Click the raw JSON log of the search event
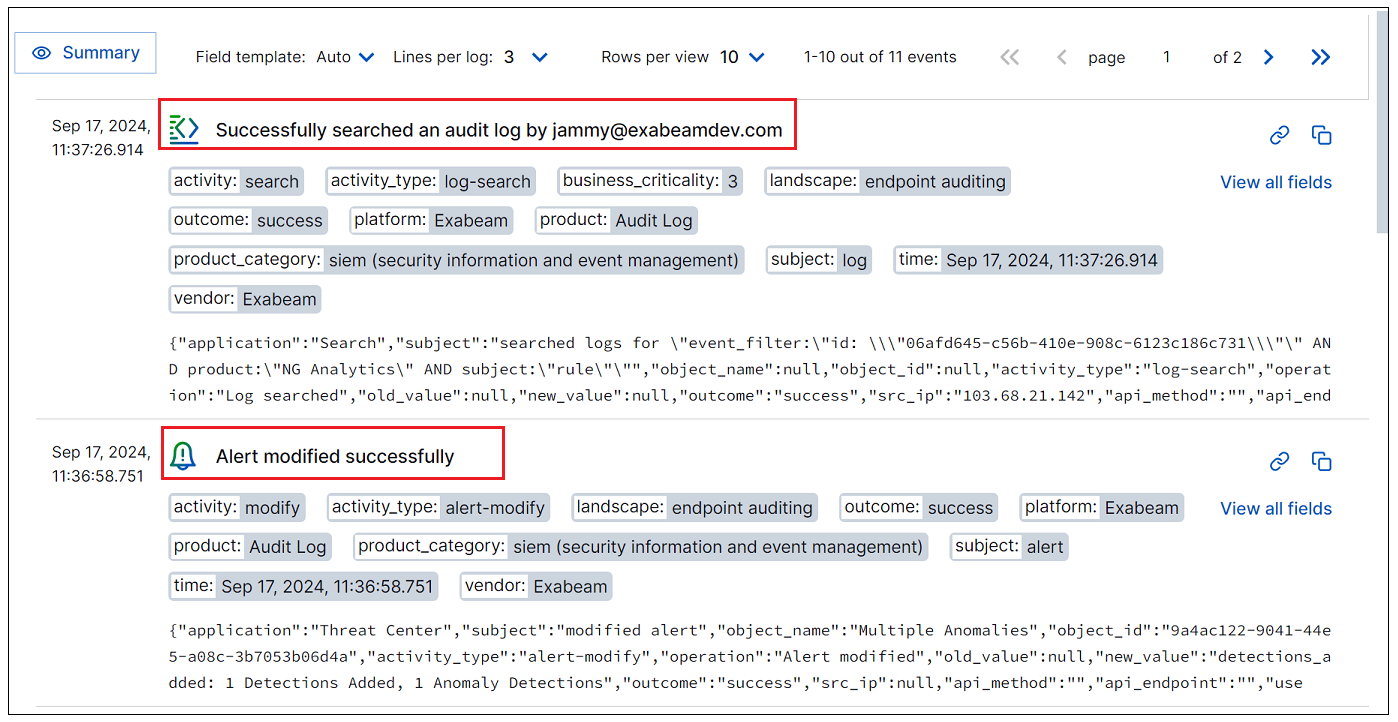This screenshot has height=722, width=1398. click(x=750, y=369)
